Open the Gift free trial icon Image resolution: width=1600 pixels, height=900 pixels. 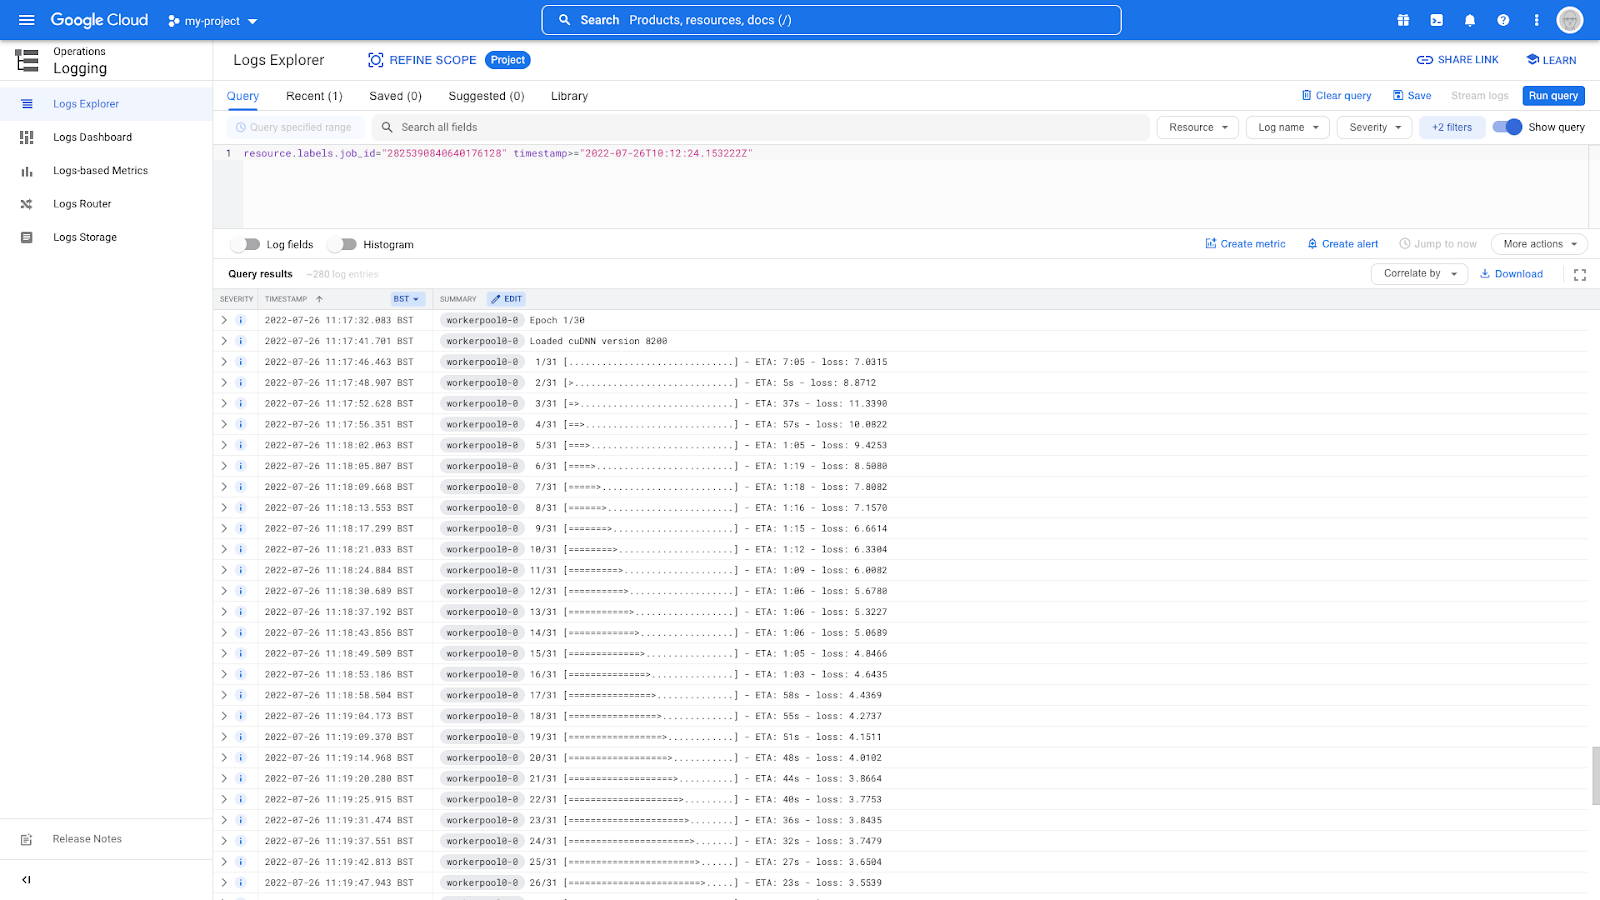[x=1403, y=20]
